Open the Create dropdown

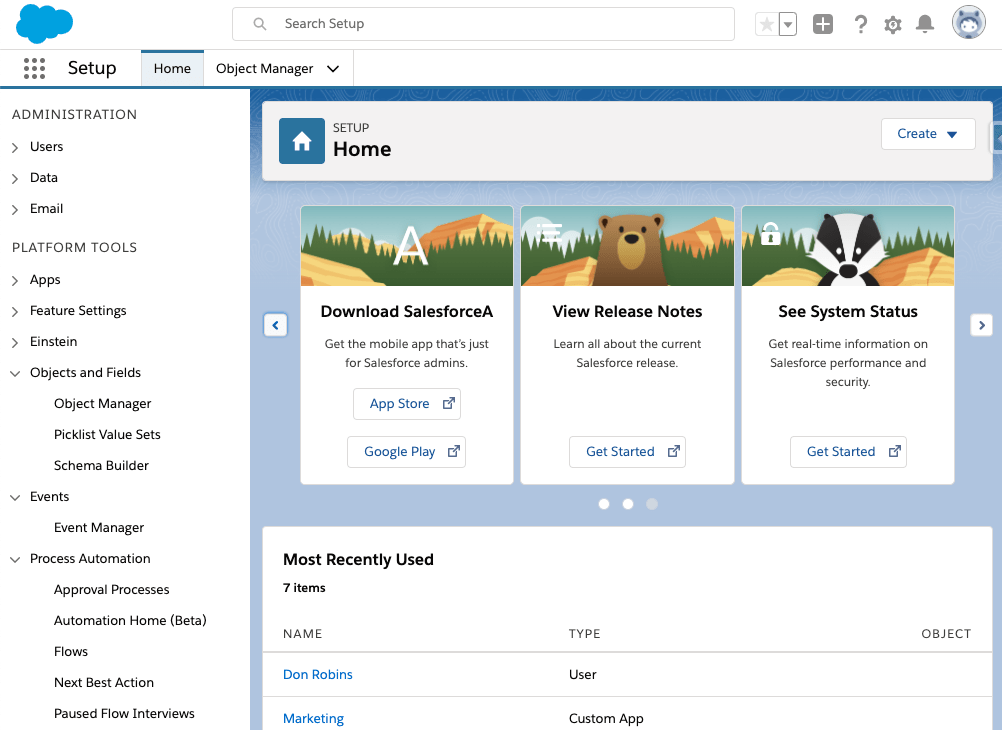pyautogui.click(x=927, y=134)
